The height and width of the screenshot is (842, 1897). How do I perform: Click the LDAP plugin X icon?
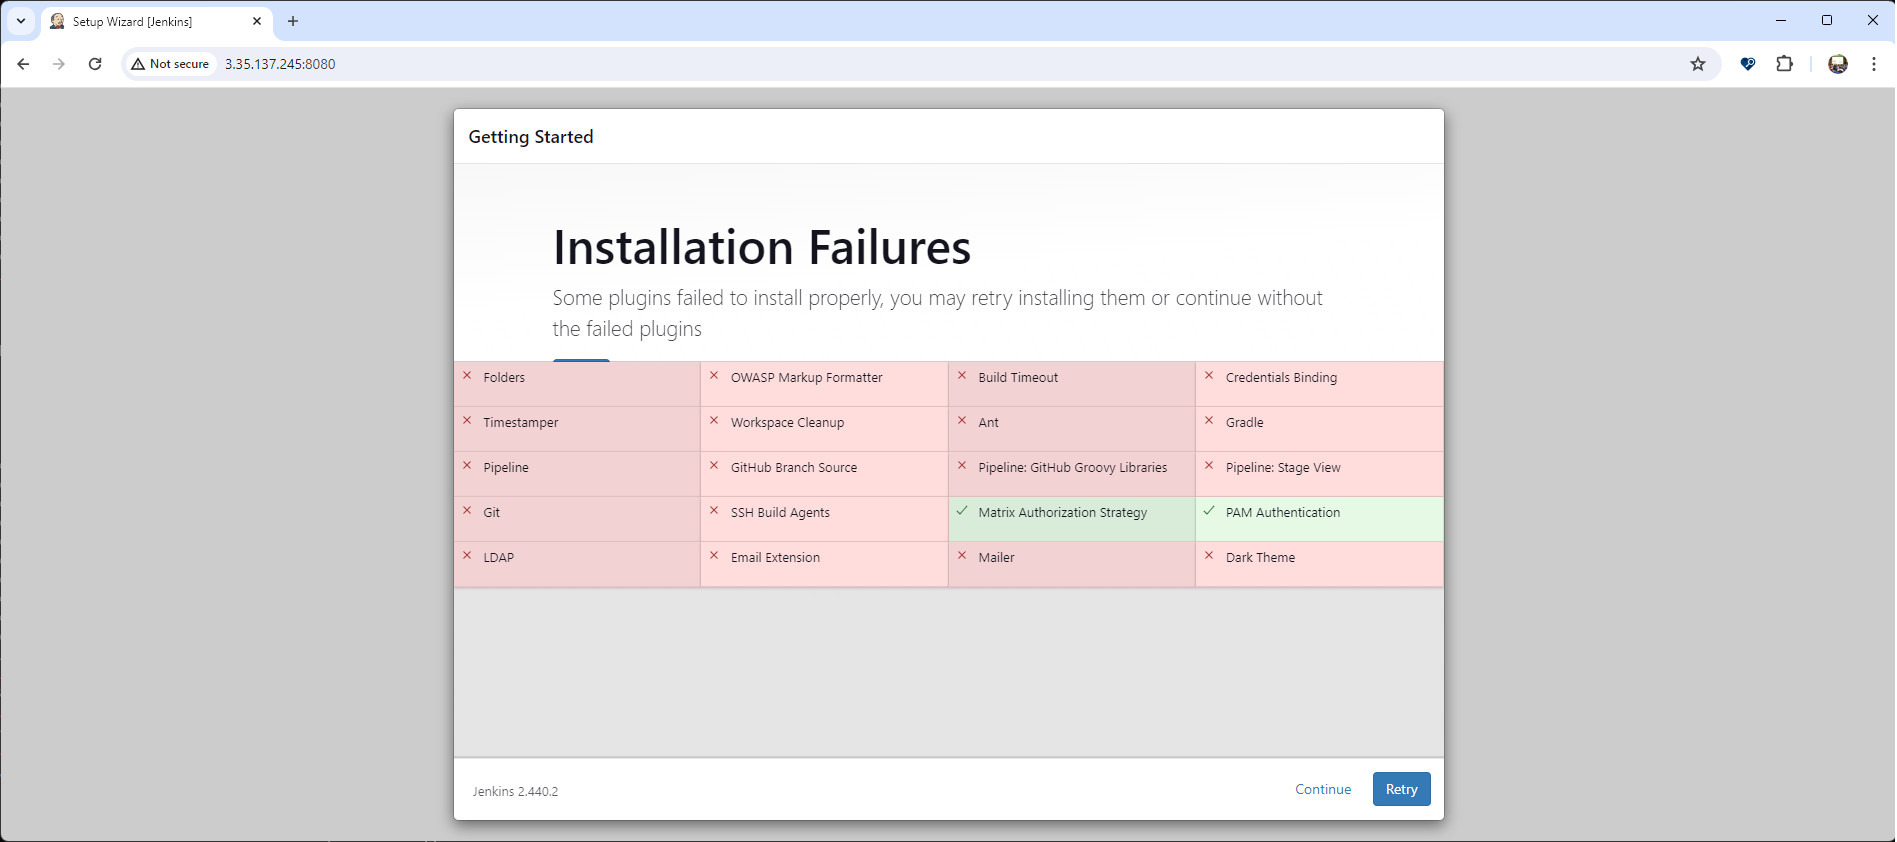(x=467, y=556)
